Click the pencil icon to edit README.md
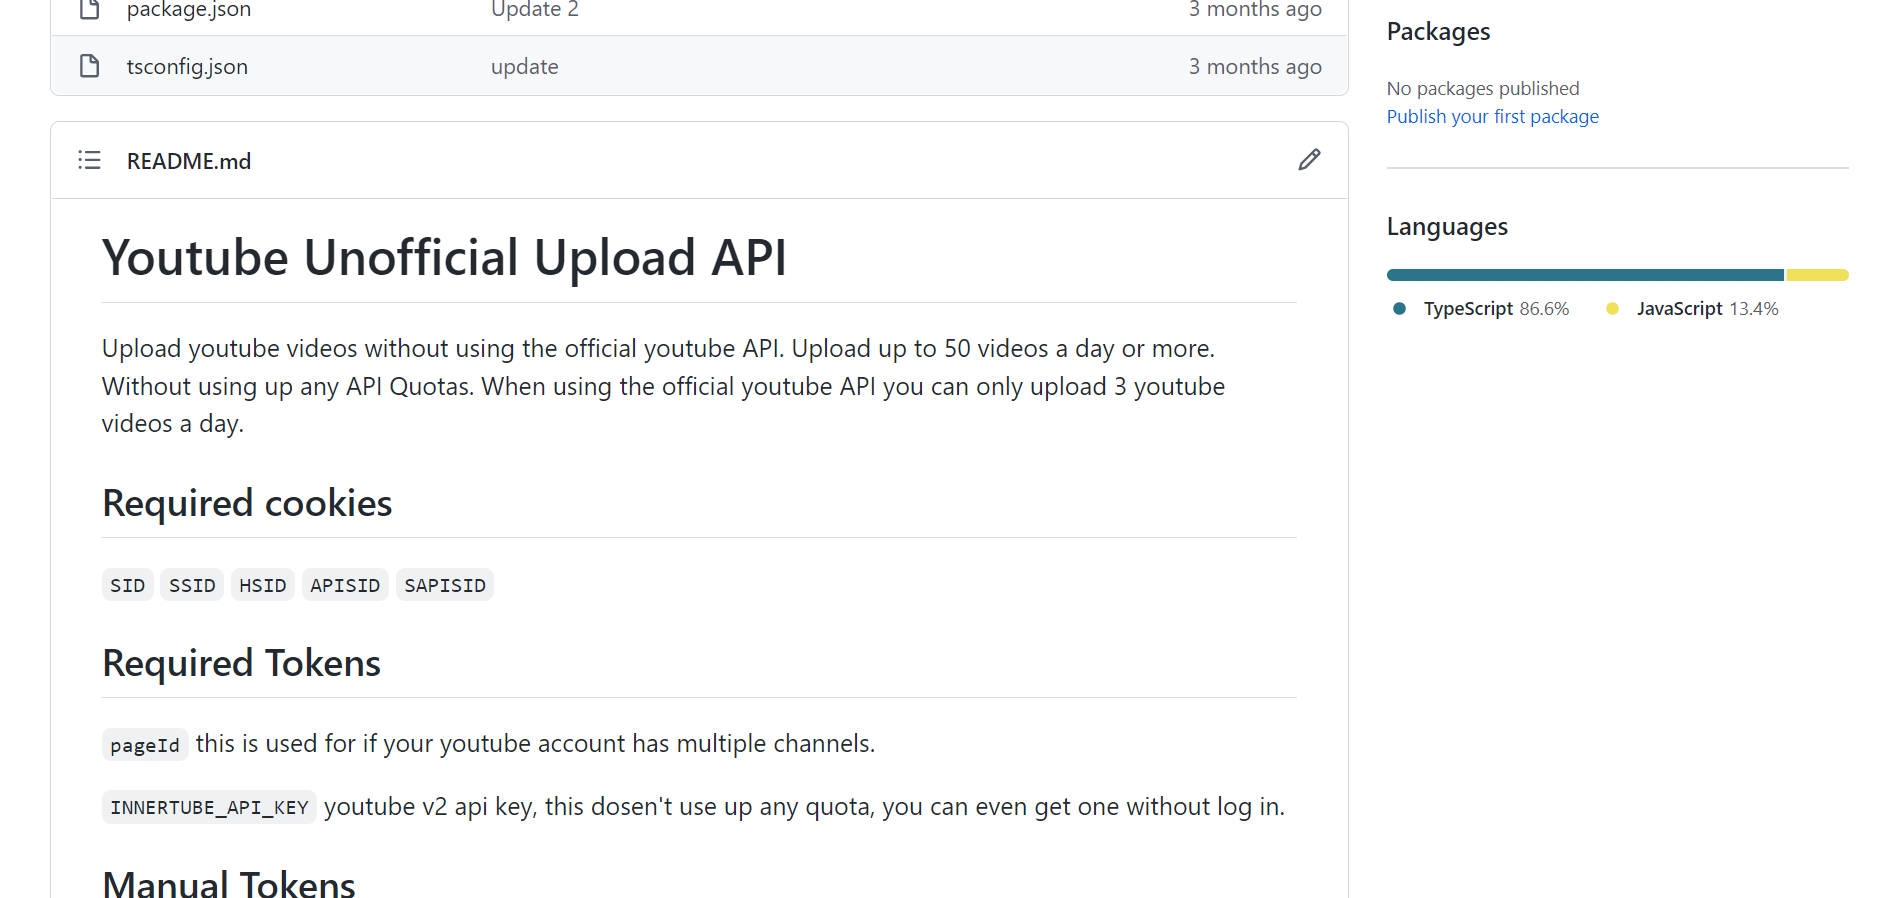1896x898 pixels. (1309, 160)
